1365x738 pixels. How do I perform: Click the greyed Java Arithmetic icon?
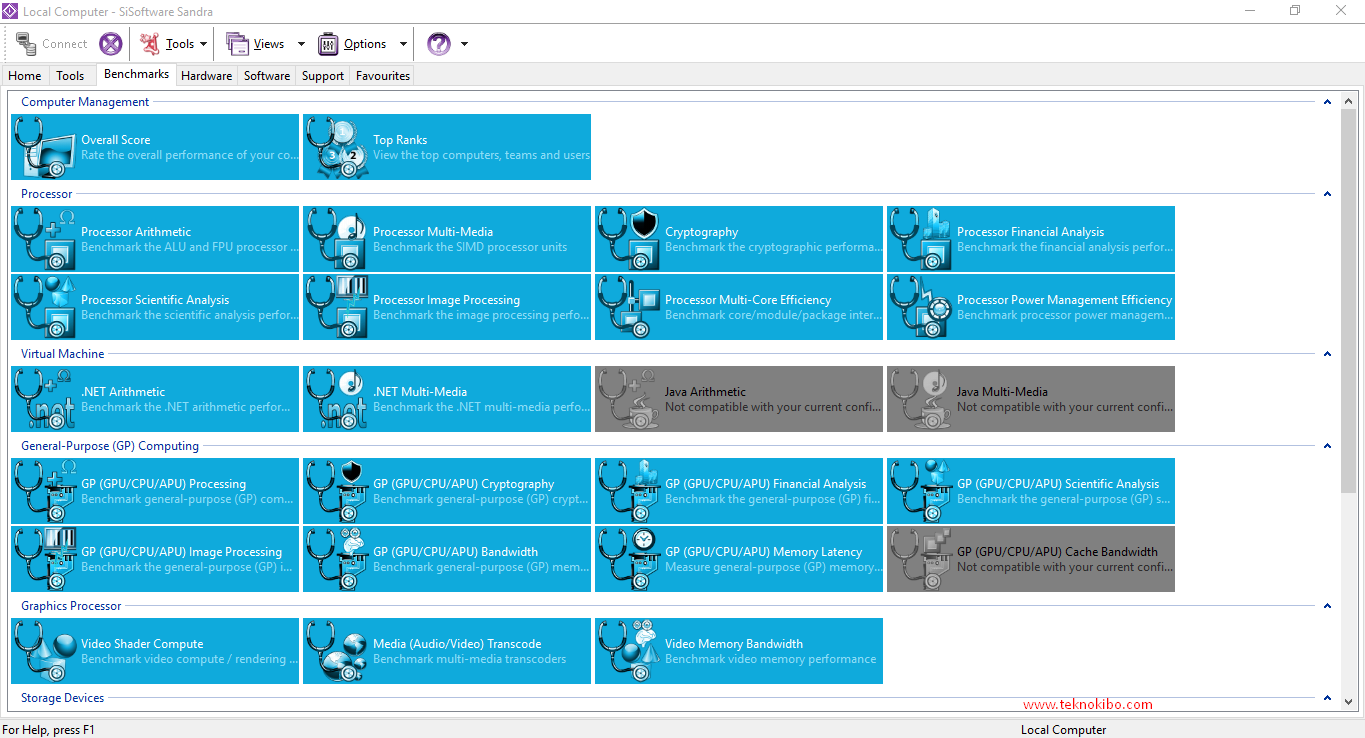[x=628, y=399]
